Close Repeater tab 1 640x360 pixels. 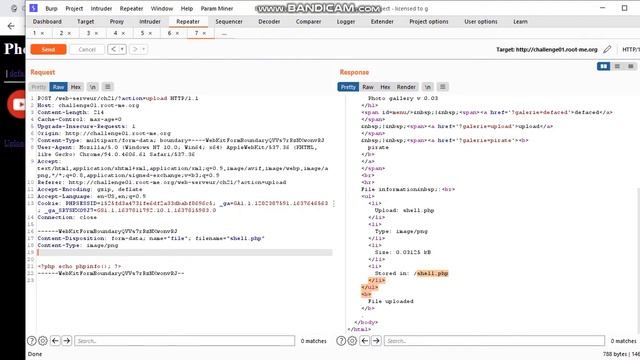pyautogui.click(x=42, y=33)
